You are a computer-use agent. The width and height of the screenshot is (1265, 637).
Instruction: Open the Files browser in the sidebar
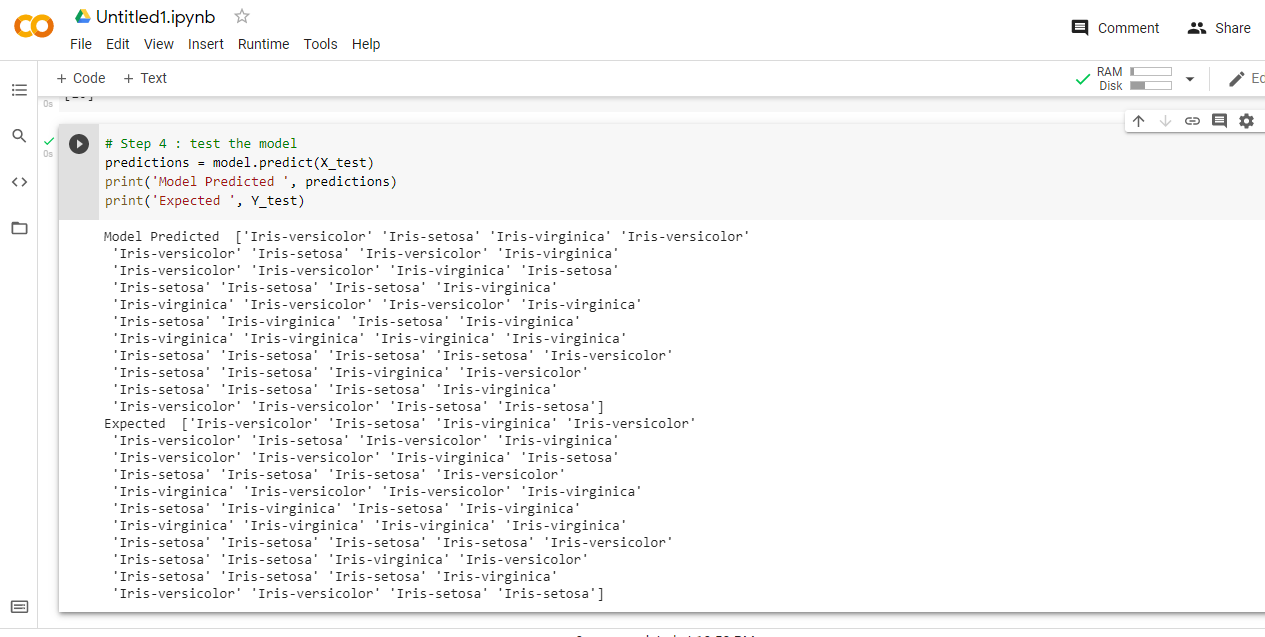[19, 228]
